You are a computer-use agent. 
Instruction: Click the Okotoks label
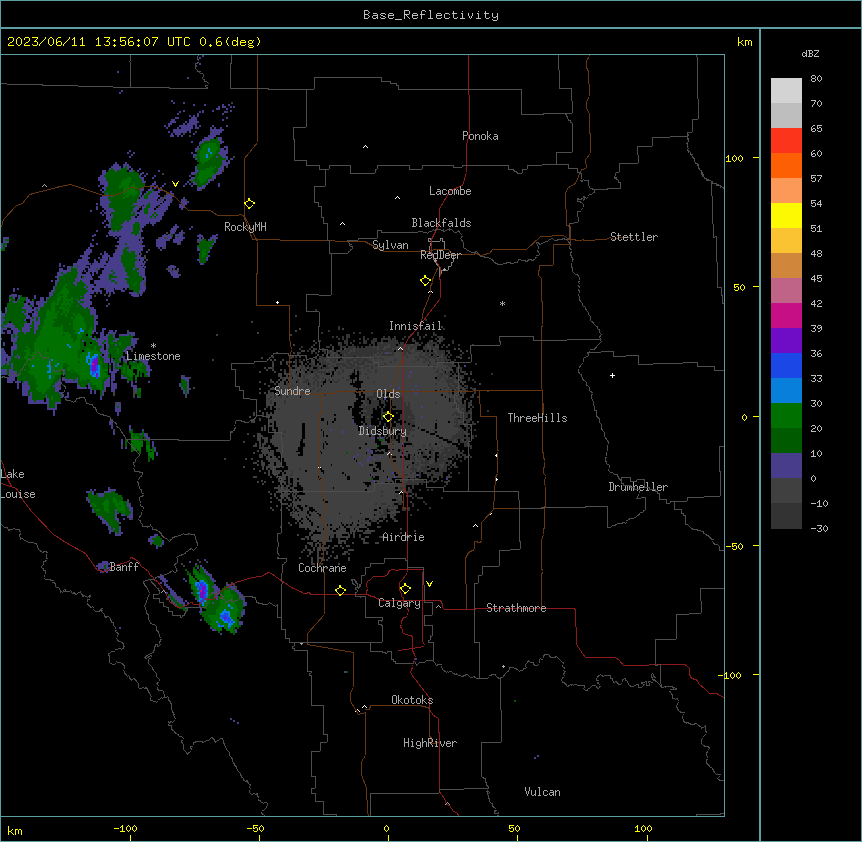pyautogui.click(x=412, y=700)
